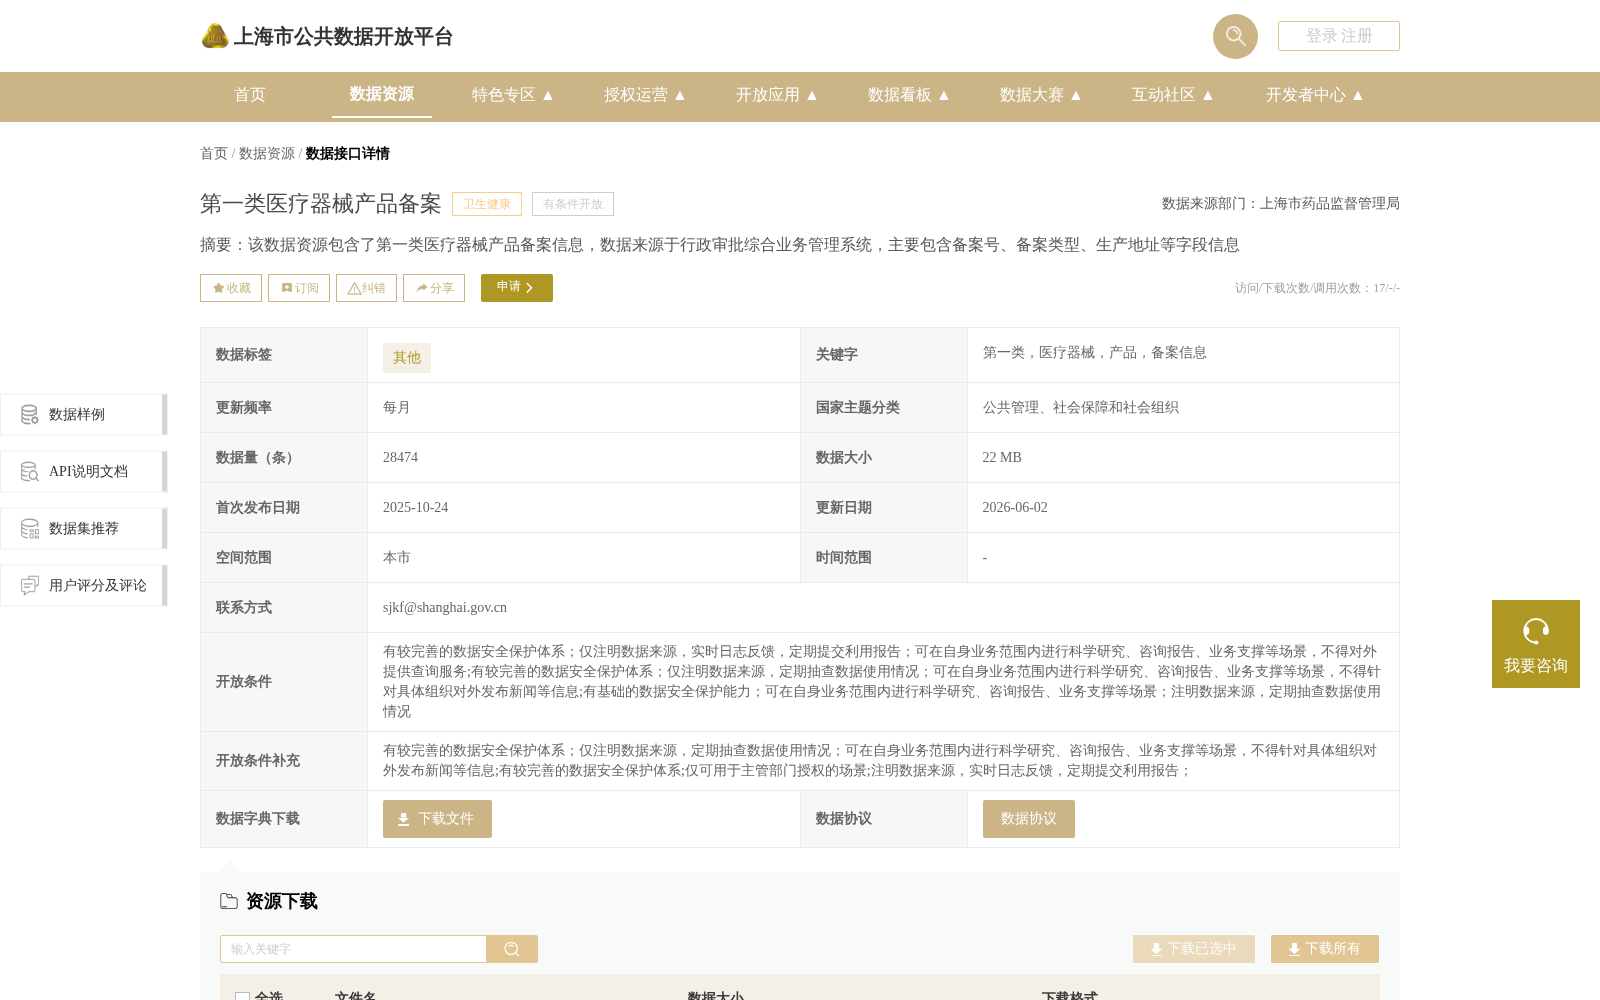
Task: Click the 数据来源部门 text
Action: click(x=1281, y=203)
